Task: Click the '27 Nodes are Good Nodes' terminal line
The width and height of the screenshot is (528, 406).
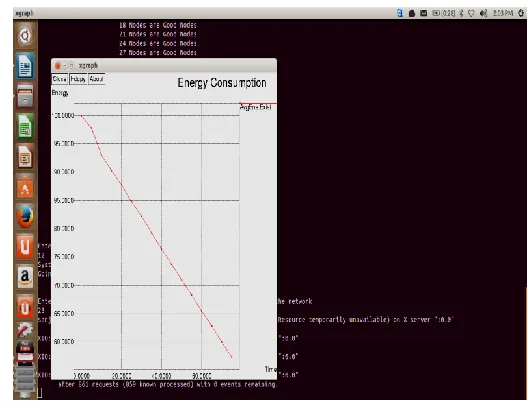Action: click(x=158, y=53)
